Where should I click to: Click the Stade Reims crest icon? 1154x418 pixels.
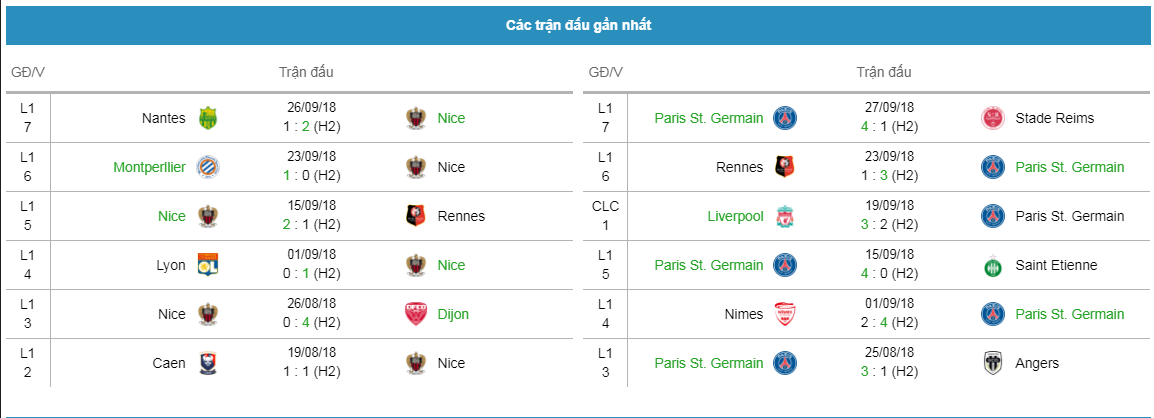coord(993,118)
